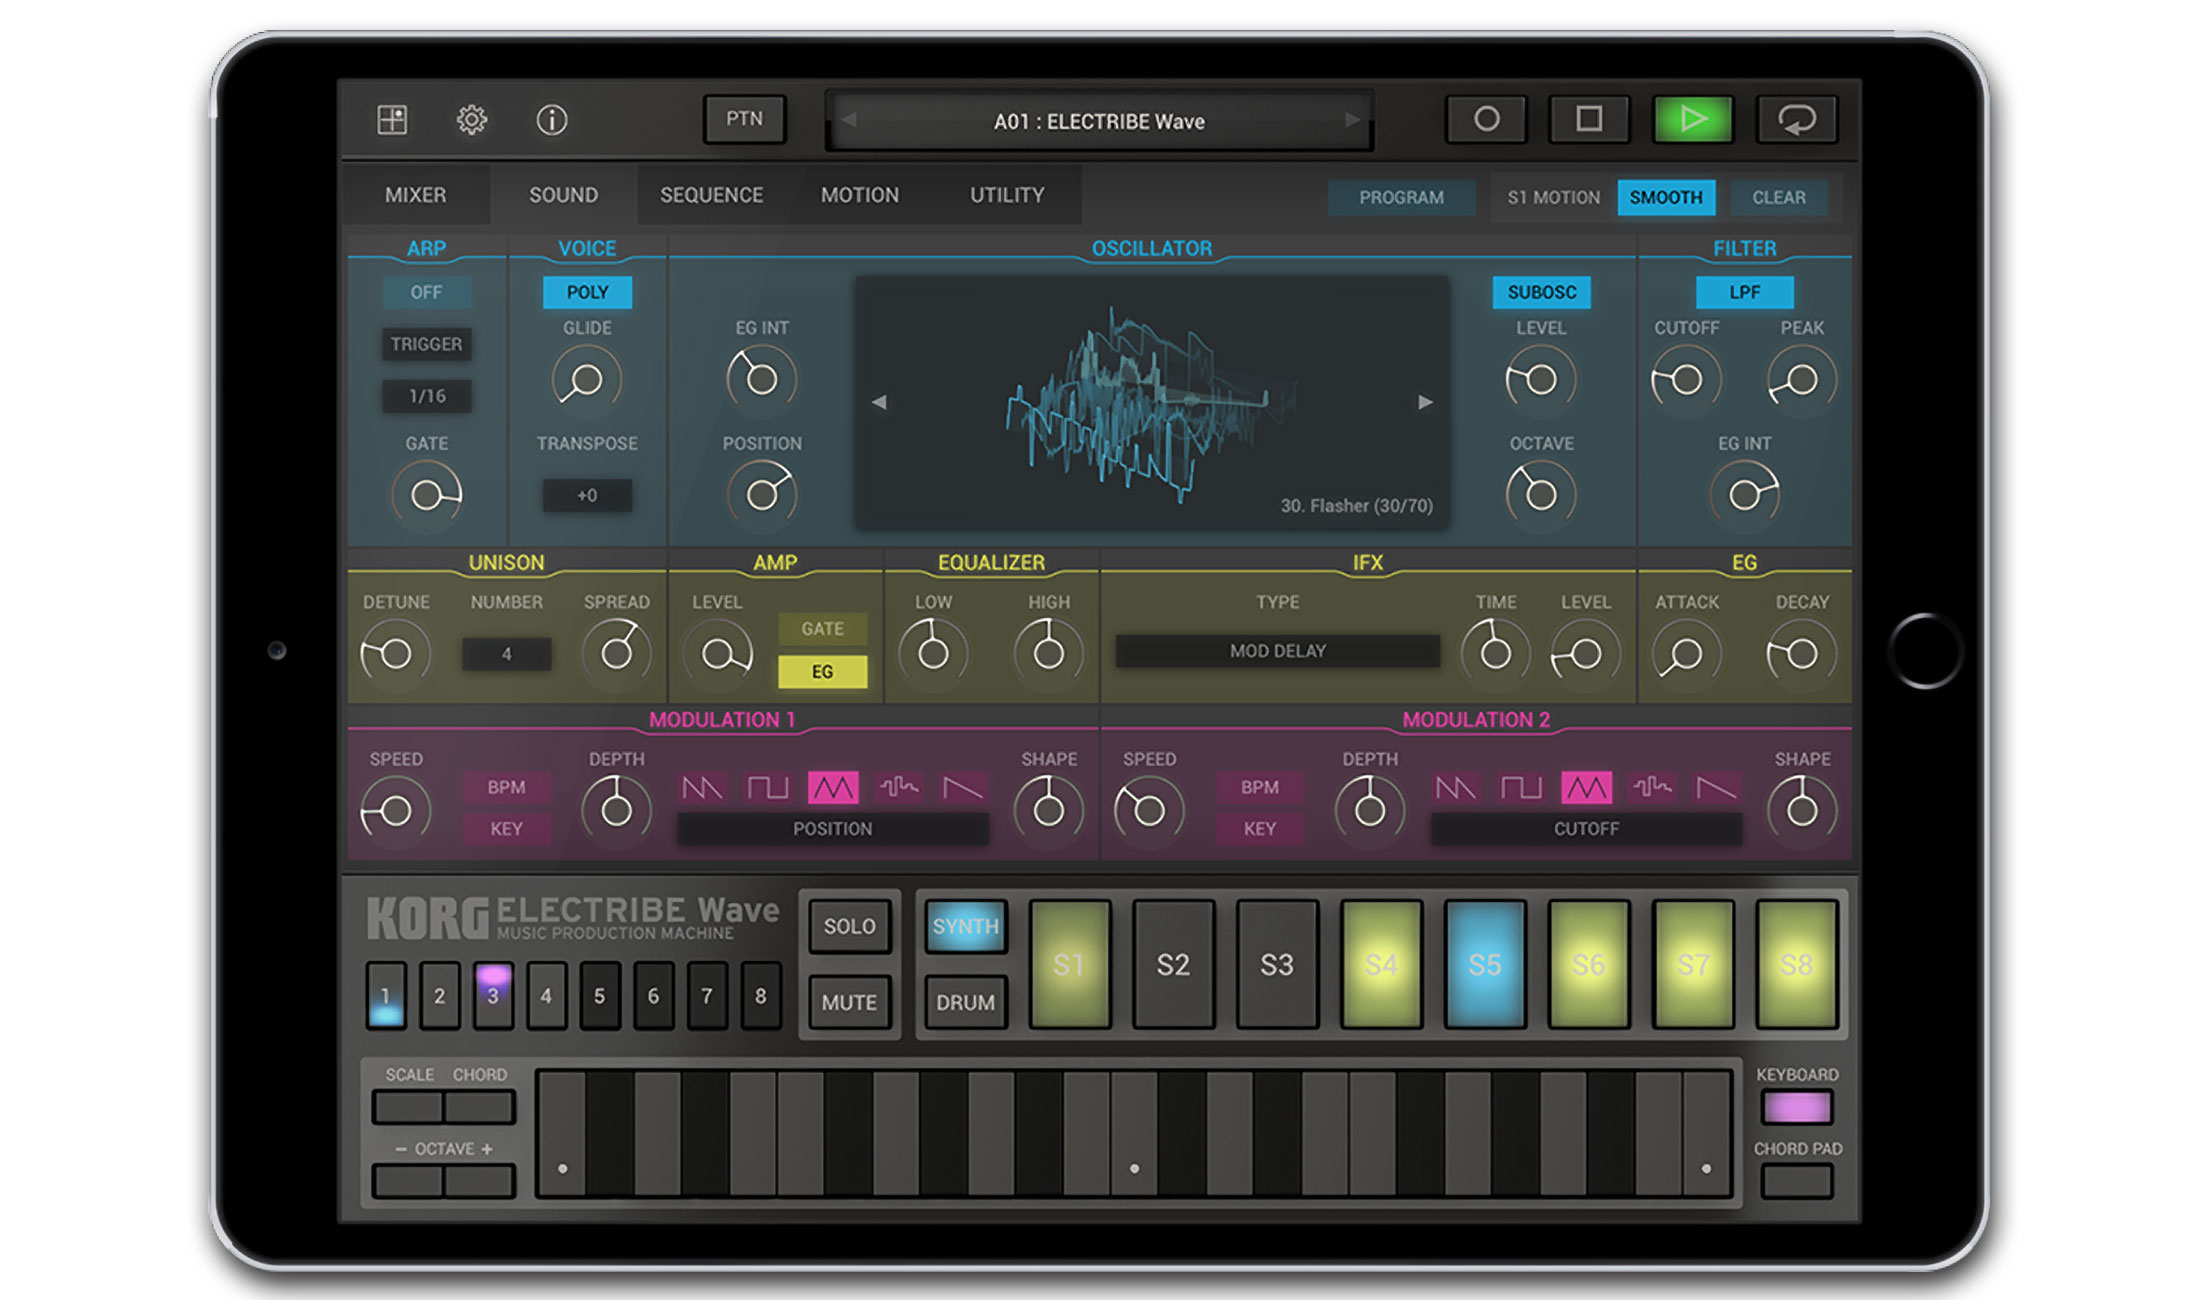Click the info icon in the top bar
2200x1300 pixels.
pyautogui.click(x=553, y=119)
